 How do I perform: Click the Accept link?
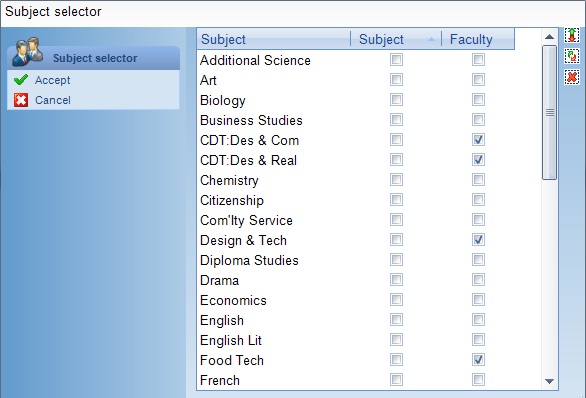(52, 80)
